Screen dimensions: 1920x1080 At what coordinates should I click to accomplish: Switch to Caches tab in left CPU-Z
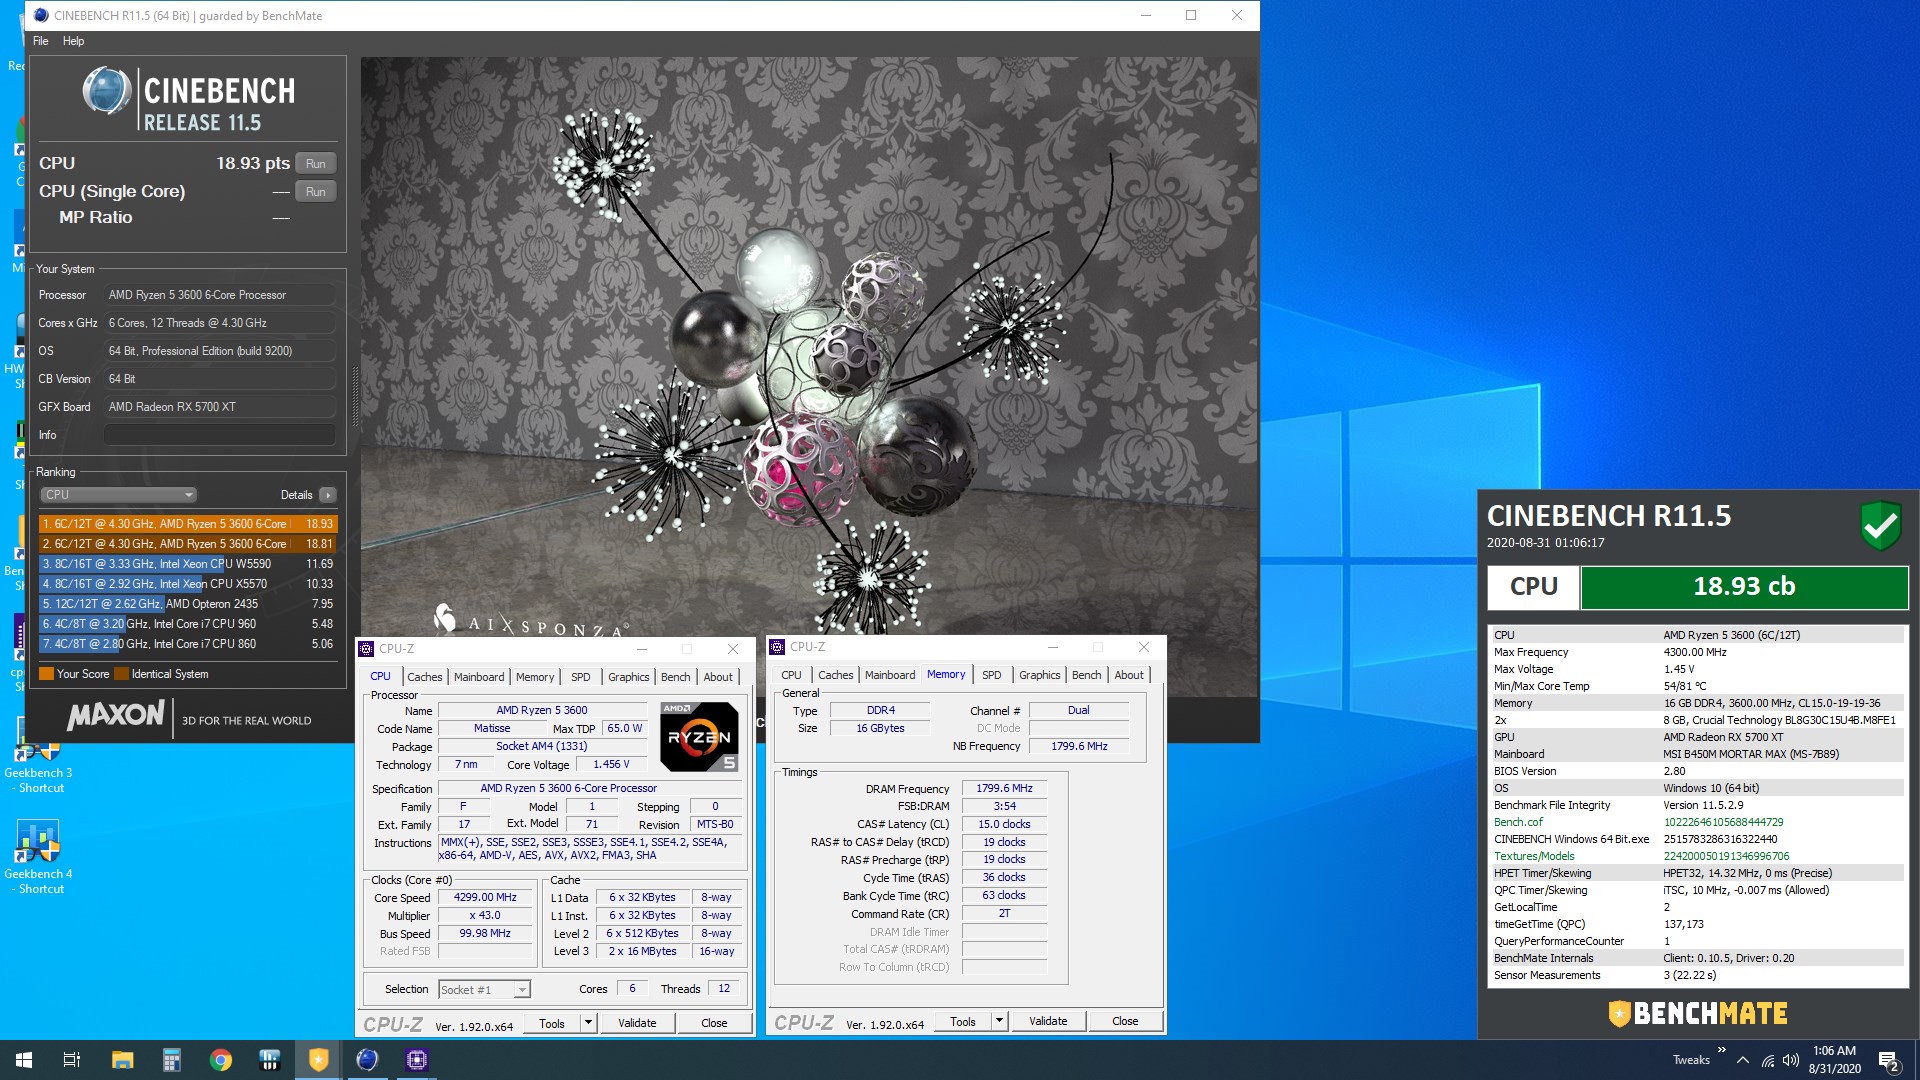coord(424,677)
